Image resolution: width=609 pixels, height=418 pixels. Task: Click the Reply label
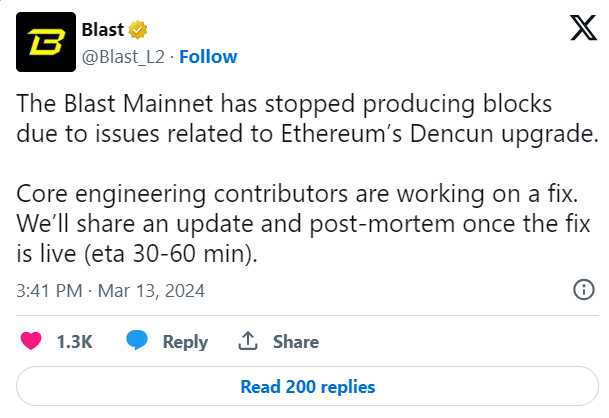pos(185,342)
